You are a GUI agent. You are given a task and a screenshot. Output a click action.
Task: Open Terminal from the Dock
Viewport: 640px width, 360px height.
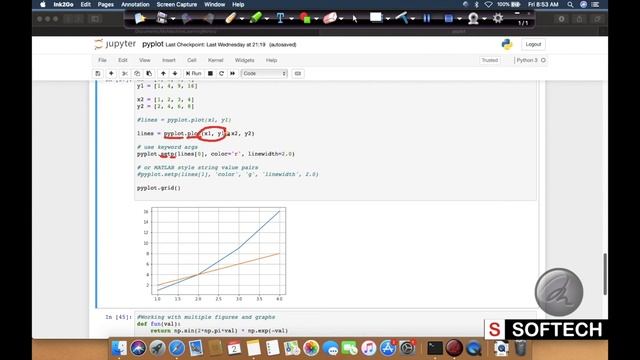(x=435, y=348)
